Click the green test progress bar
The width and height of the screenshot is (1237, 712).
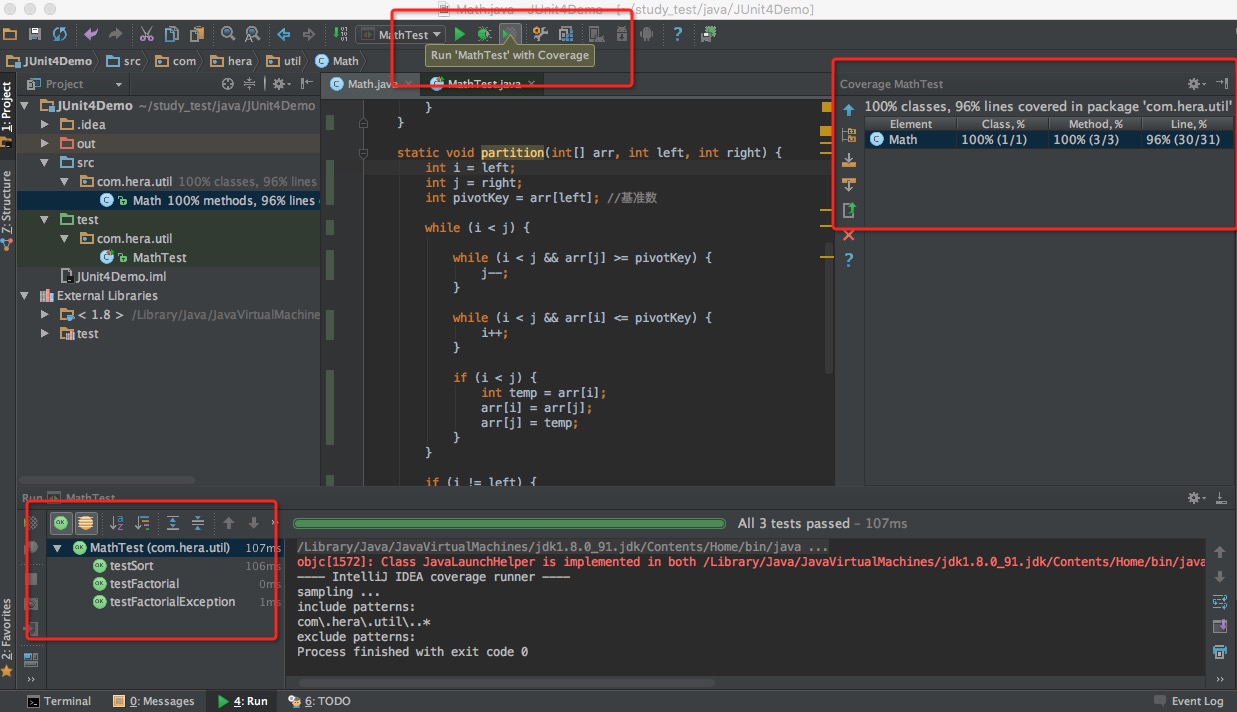[x=509, y=523]
